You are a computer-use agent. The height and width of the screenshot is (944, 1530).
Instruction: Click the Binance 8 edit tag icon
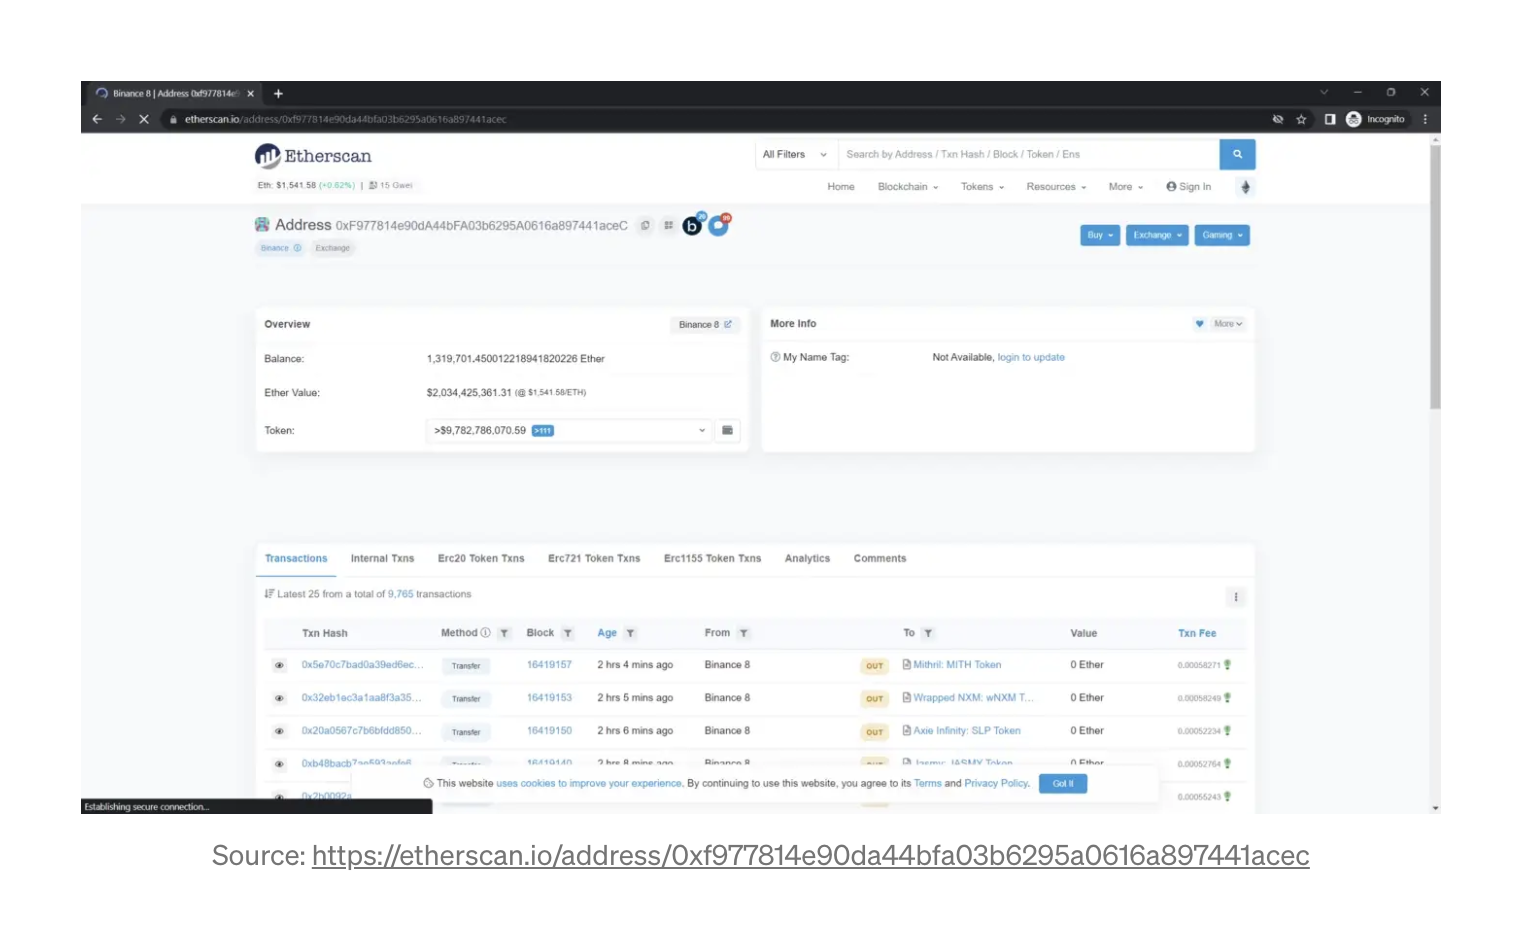(728, 324)
